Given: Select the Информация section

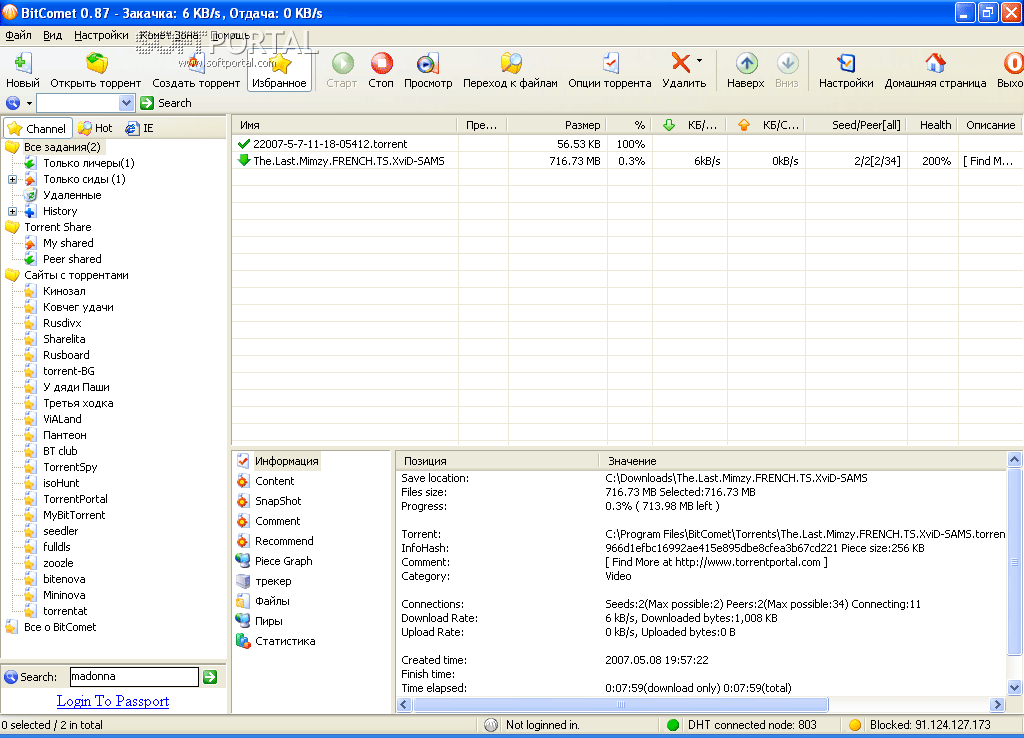Looking at the screenshot, I should click(286, 461).
